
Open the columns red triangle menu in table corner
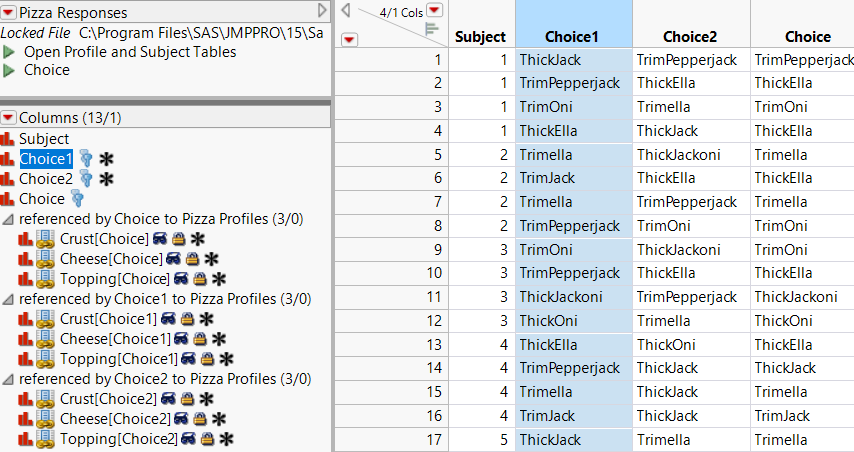click(x=433, y=10)
